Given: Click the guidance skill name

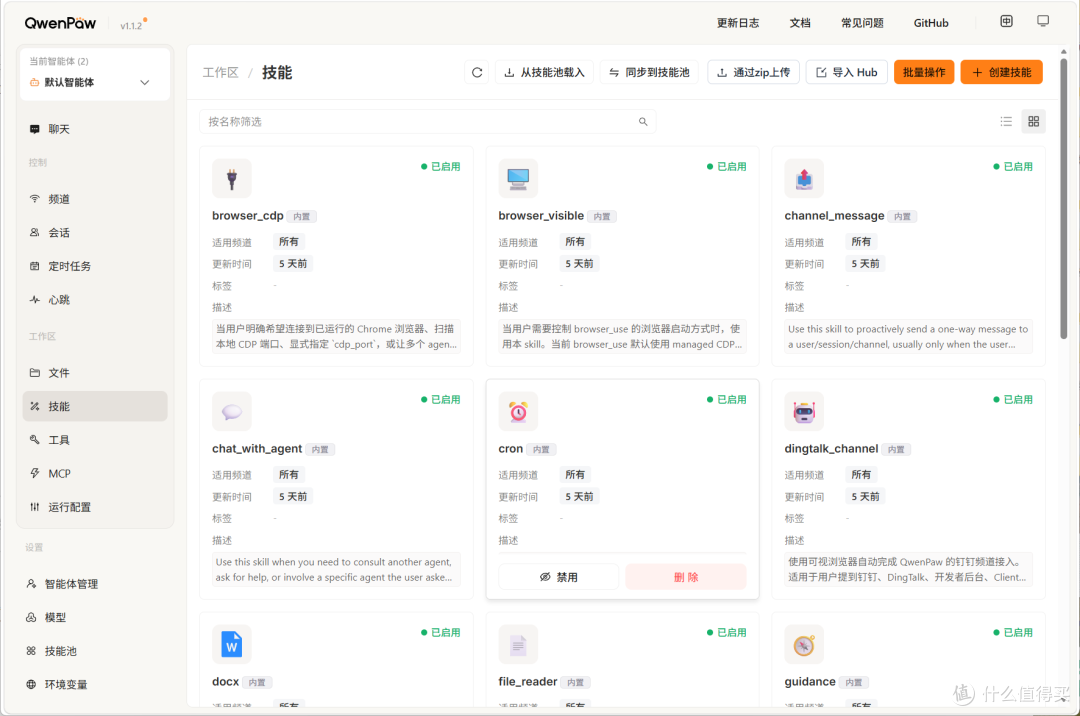Looking at the screenshot, I should (x=809, y=681).
